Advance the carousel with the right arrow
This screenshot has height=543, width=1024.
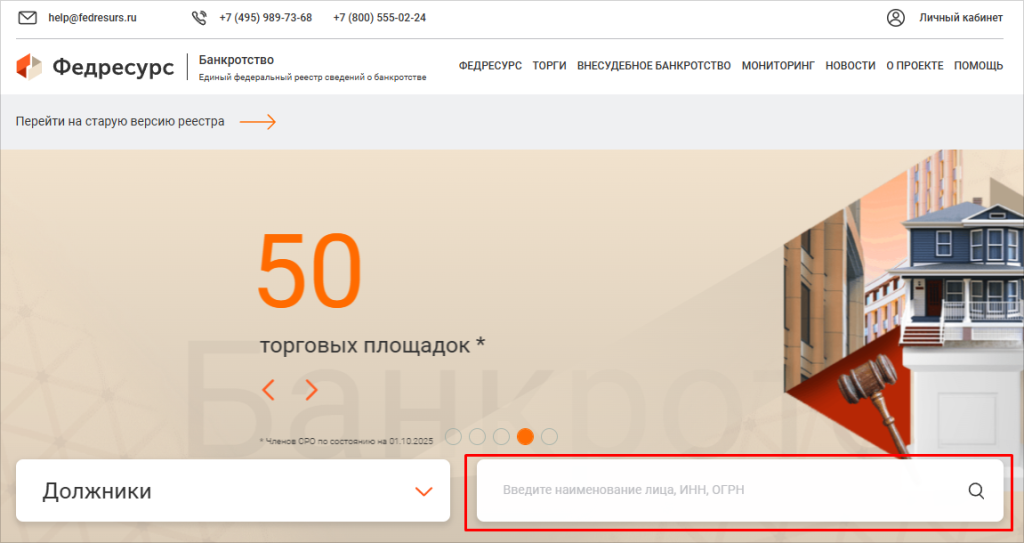312,390
